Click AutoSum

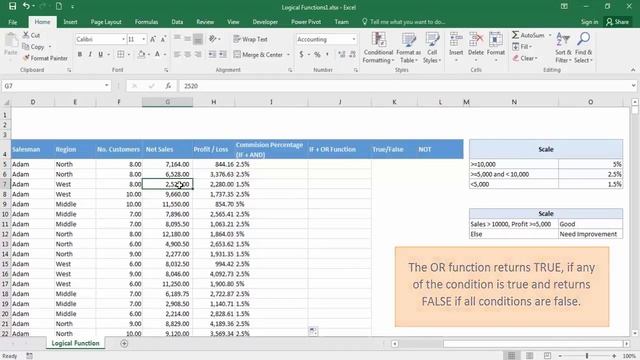click(529, 35)
